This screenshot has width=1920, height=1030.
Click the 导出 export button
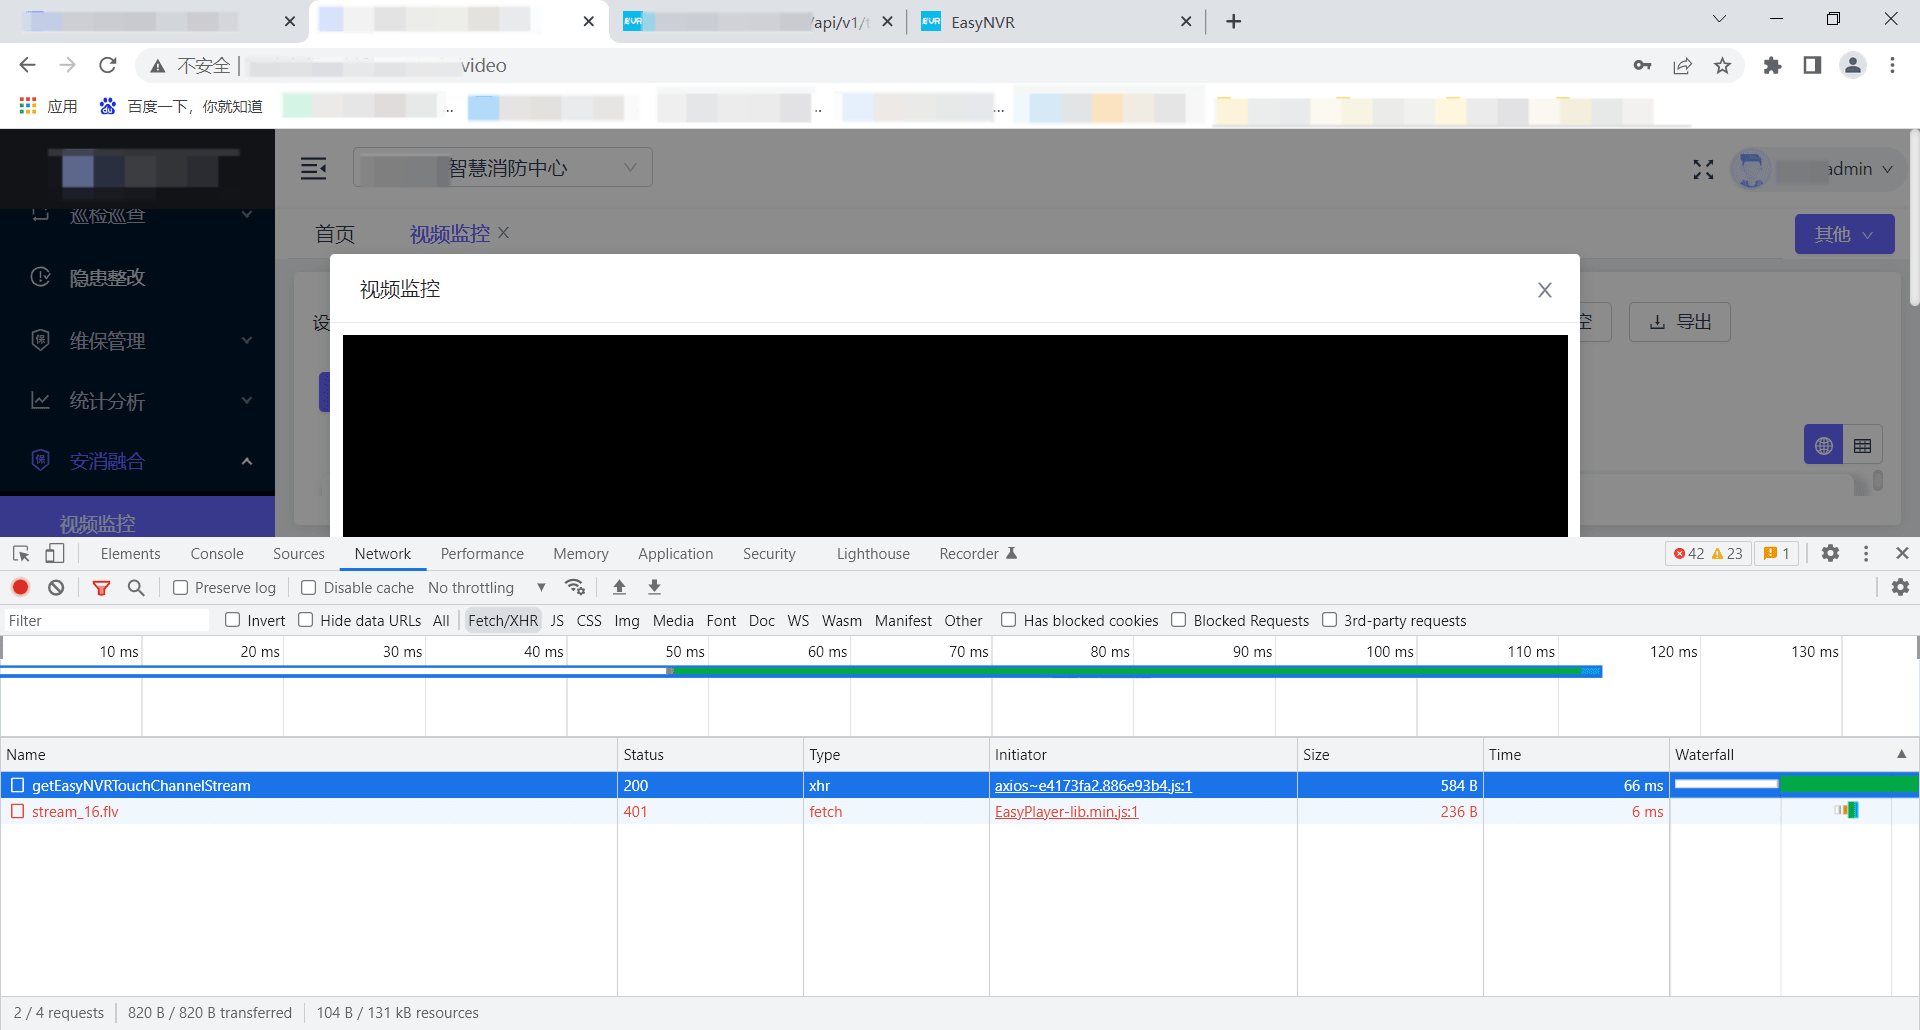point(1680,322)
